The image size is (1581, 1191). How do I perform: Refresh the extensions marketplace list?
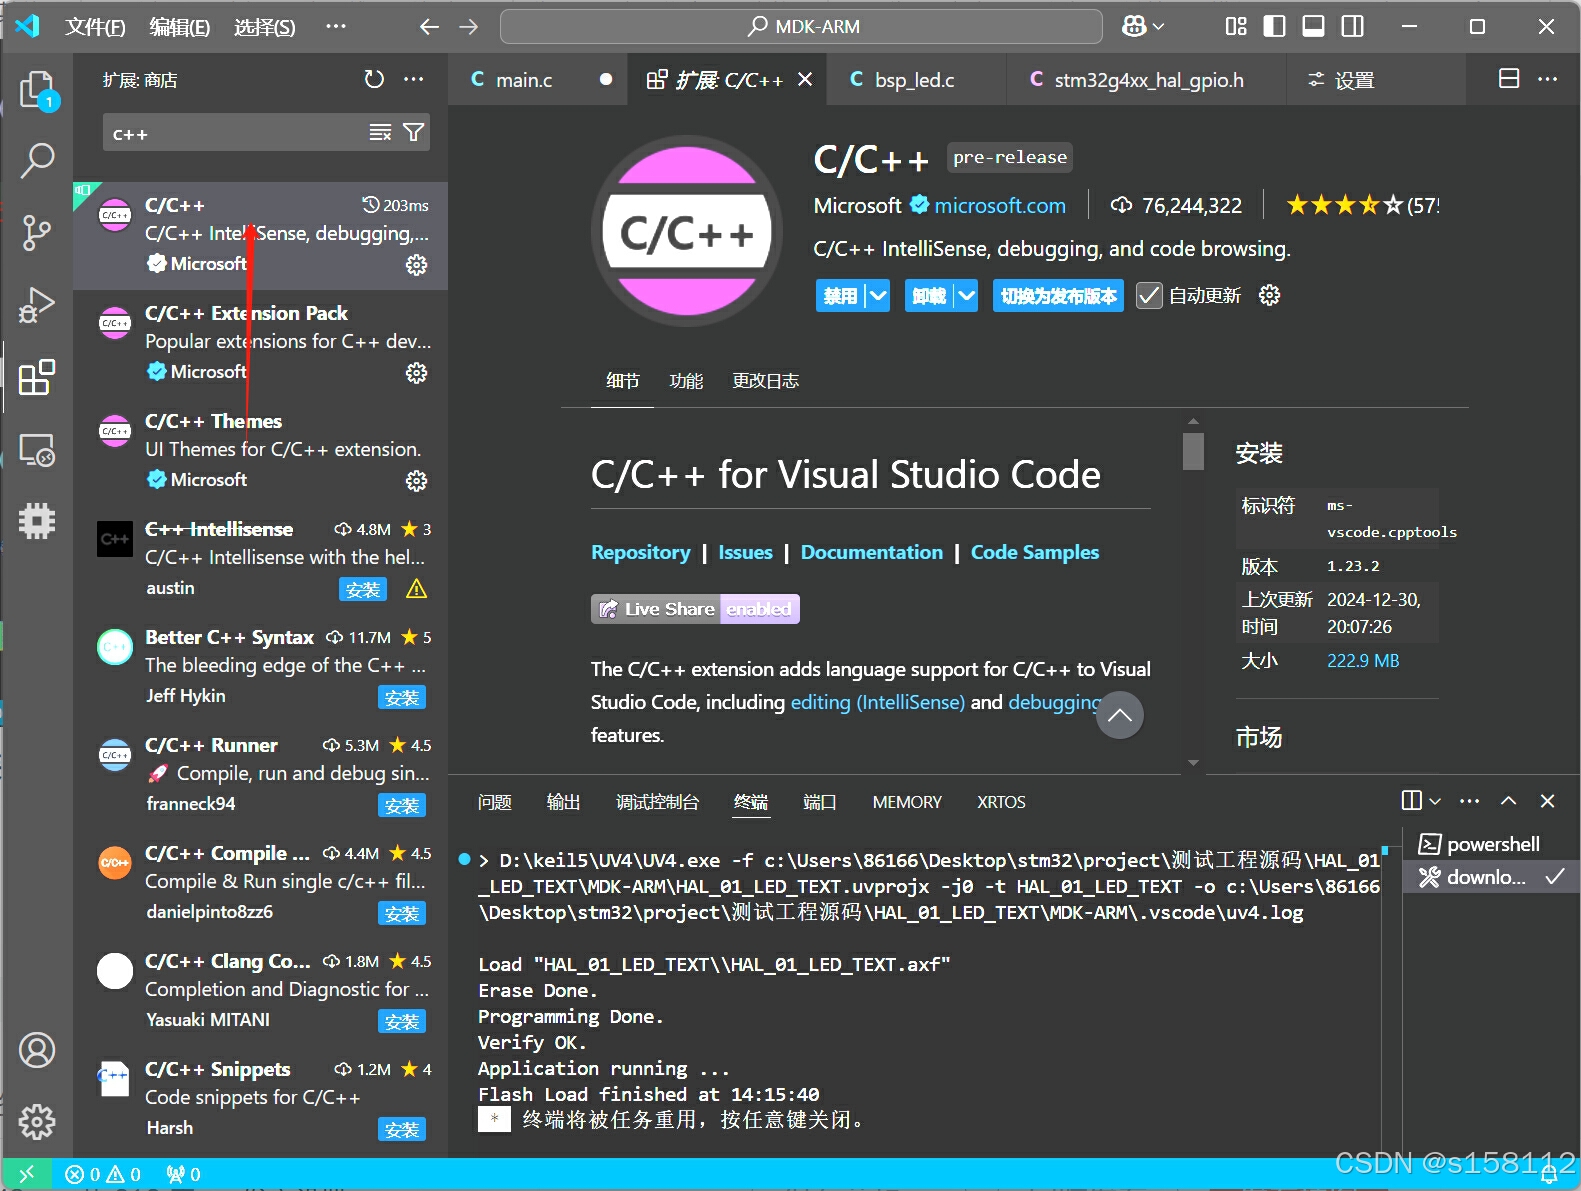[x=374, y=79]
